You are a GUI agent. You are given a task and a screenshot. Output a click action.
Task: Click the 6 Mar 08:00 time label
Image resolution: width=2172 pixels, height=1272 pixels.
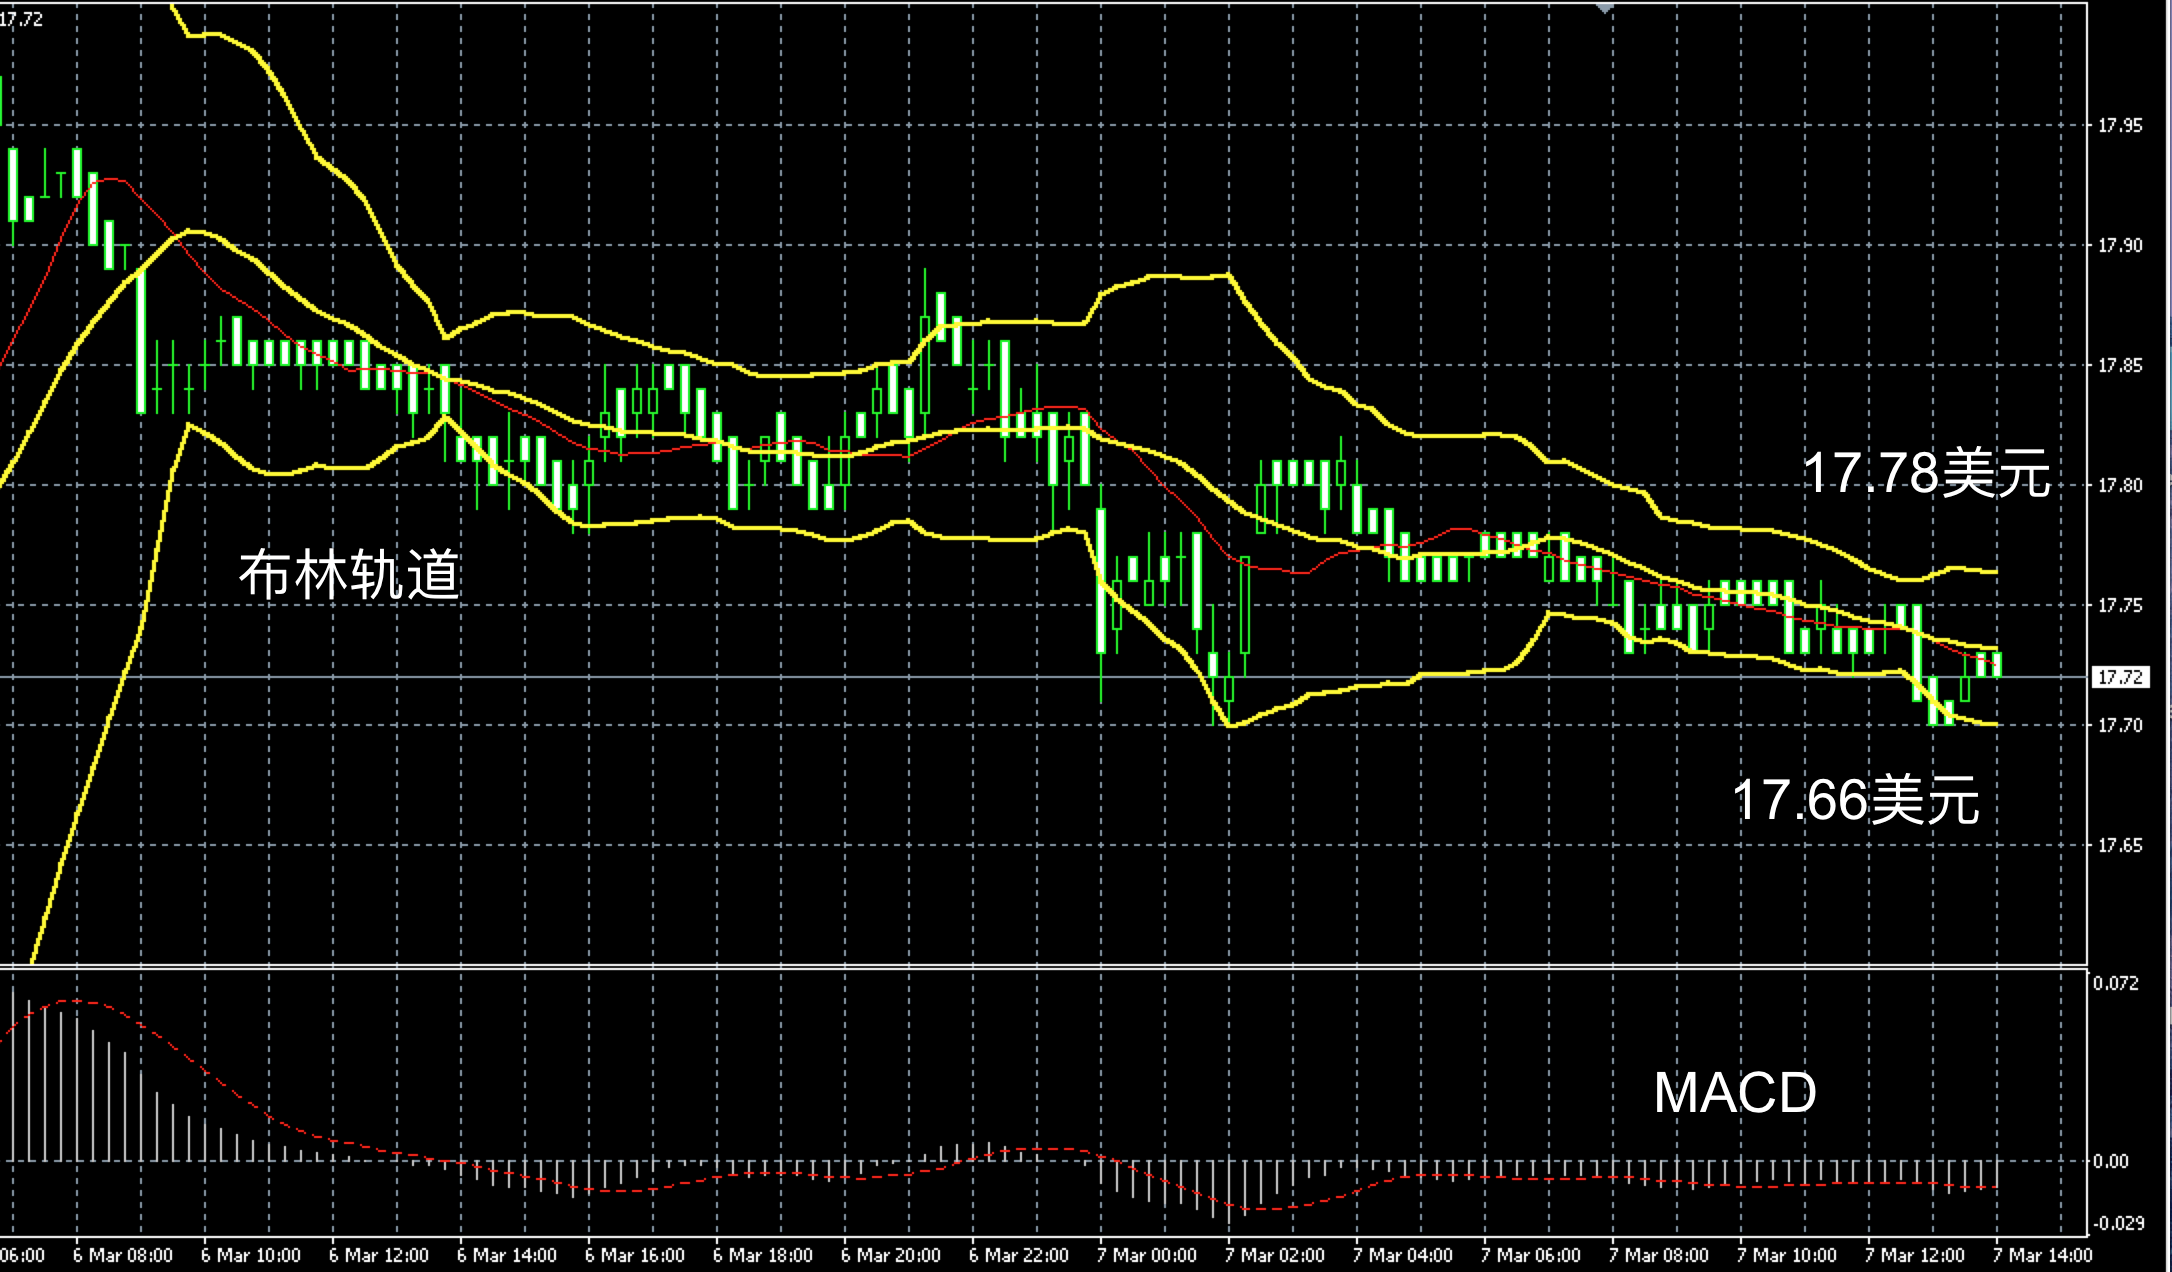(x=123, y=1255)
